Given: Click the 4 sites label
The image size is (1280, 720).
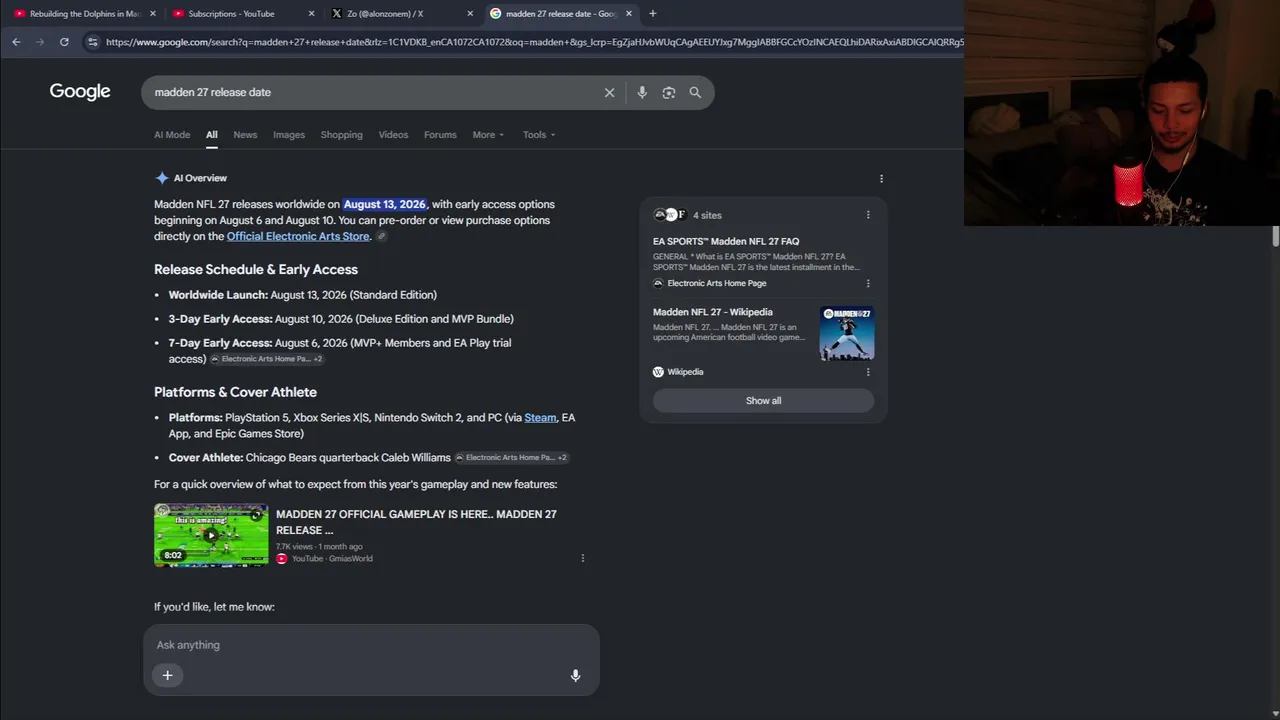Looking at the screenshot, I should [x=707, y=215].
